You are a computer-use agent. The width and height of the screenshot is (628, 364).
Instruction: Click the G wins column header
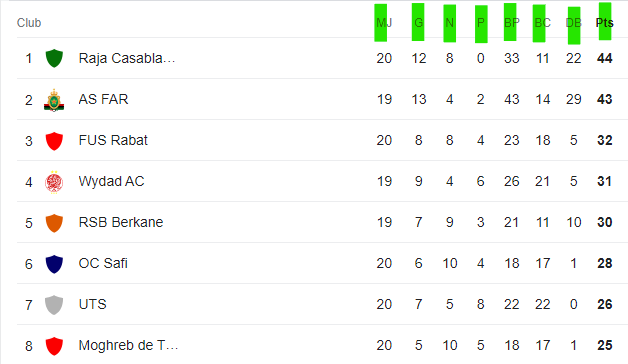tap(419, 23)
